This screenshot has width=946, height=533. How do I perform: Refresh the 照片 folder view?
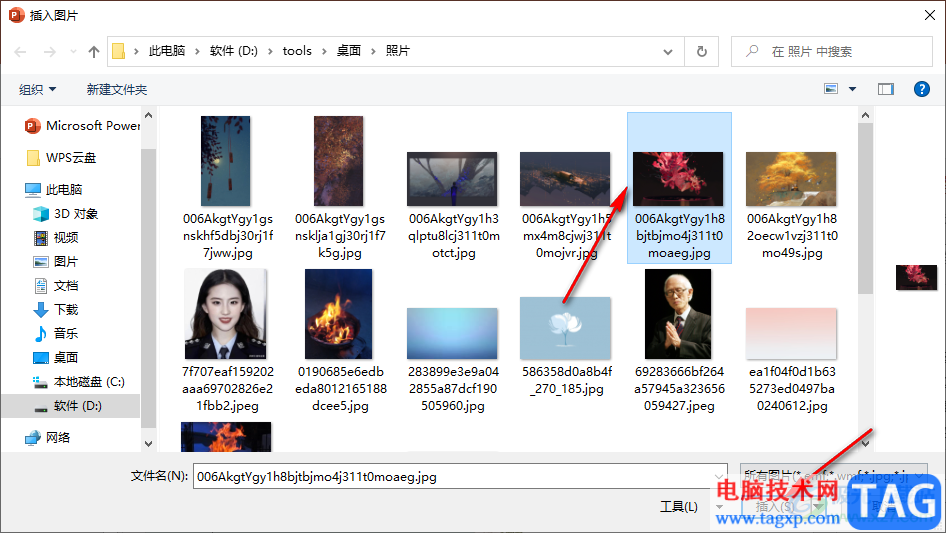702,52
